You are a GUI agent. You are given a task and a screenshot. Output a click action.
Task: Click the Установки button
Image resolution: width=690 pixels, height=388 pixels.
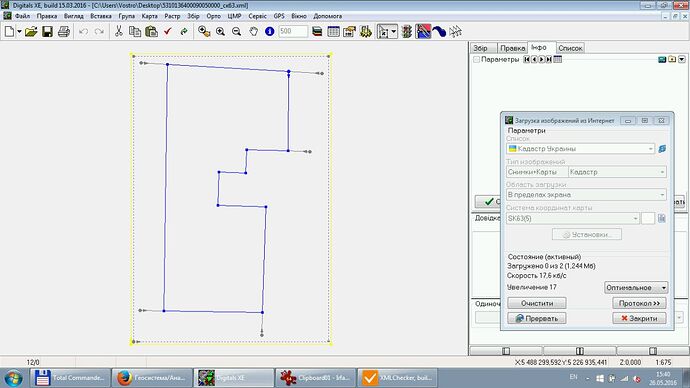[587, 234]
